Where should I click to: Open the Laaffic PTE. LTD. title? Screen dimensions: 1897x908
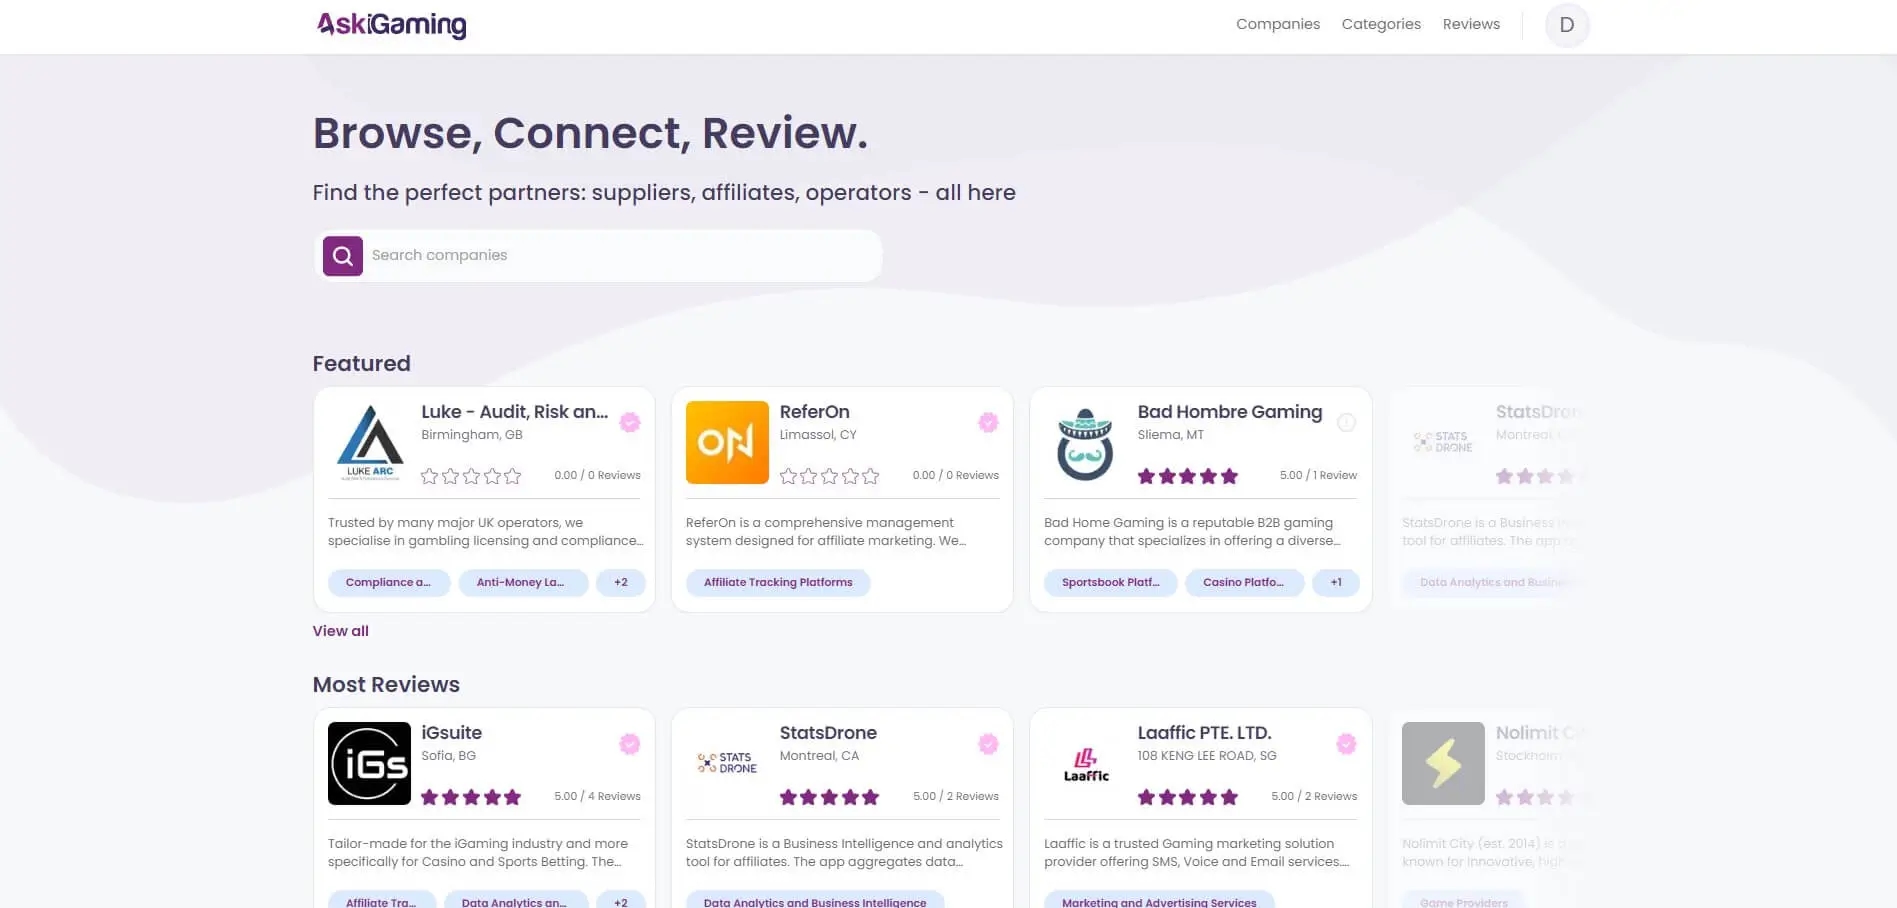1204,733
